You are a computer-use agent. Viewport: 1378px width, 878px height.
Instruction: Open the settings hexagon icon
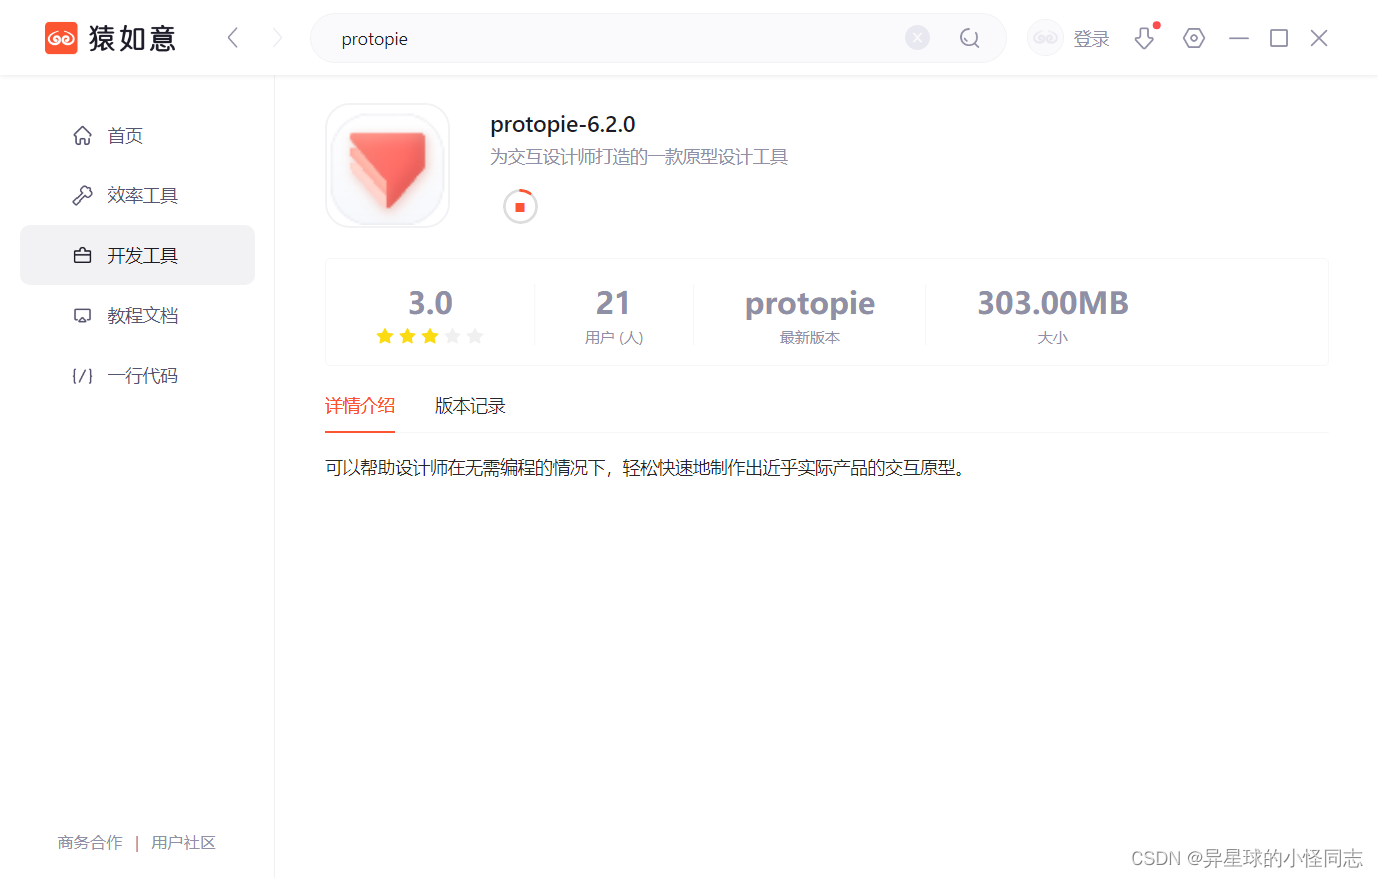1194,38
